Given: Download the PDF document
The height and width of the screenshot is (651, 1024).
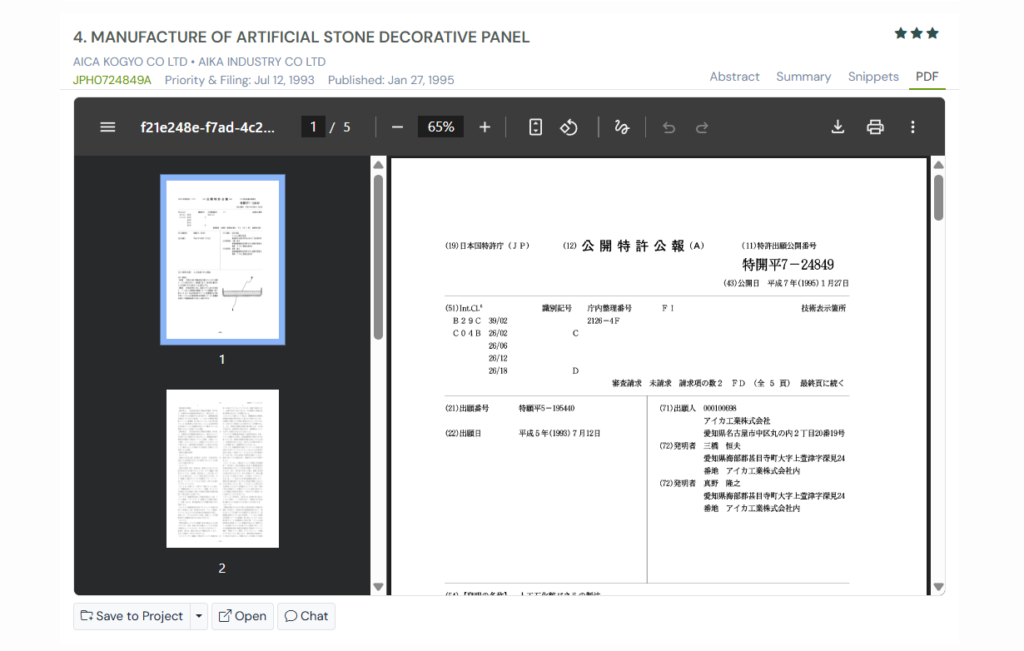Looking at the screenshot, I should [x=838, y=126].
